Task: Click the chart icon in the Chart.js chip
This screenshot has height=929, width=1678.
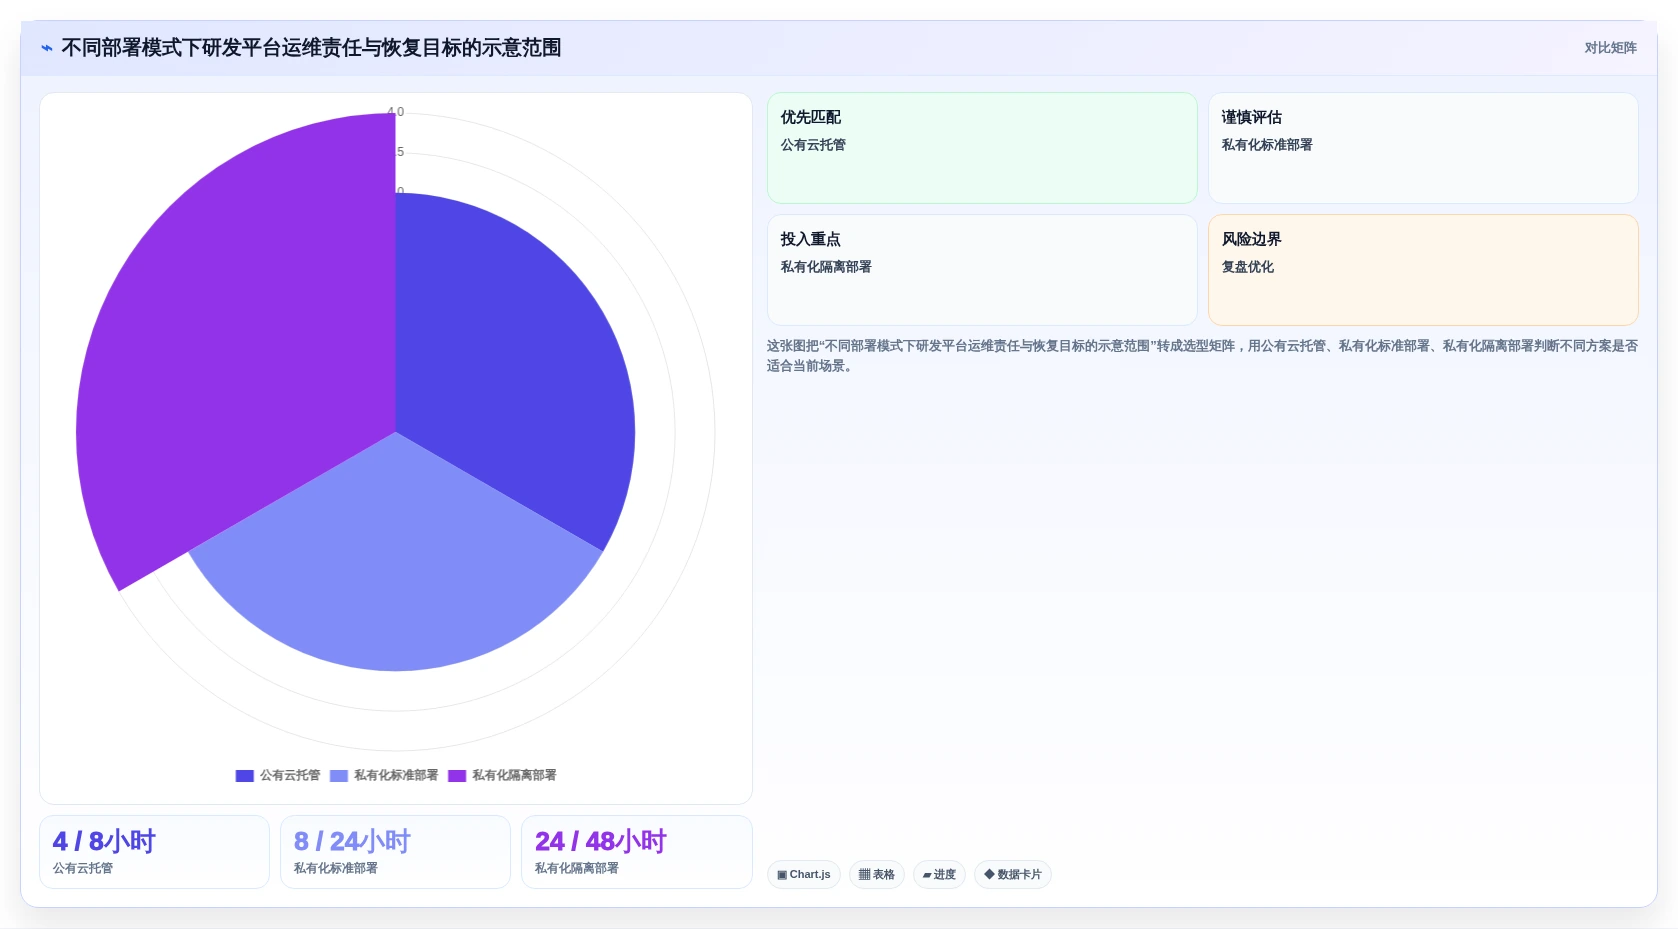Action: [782, 875]
